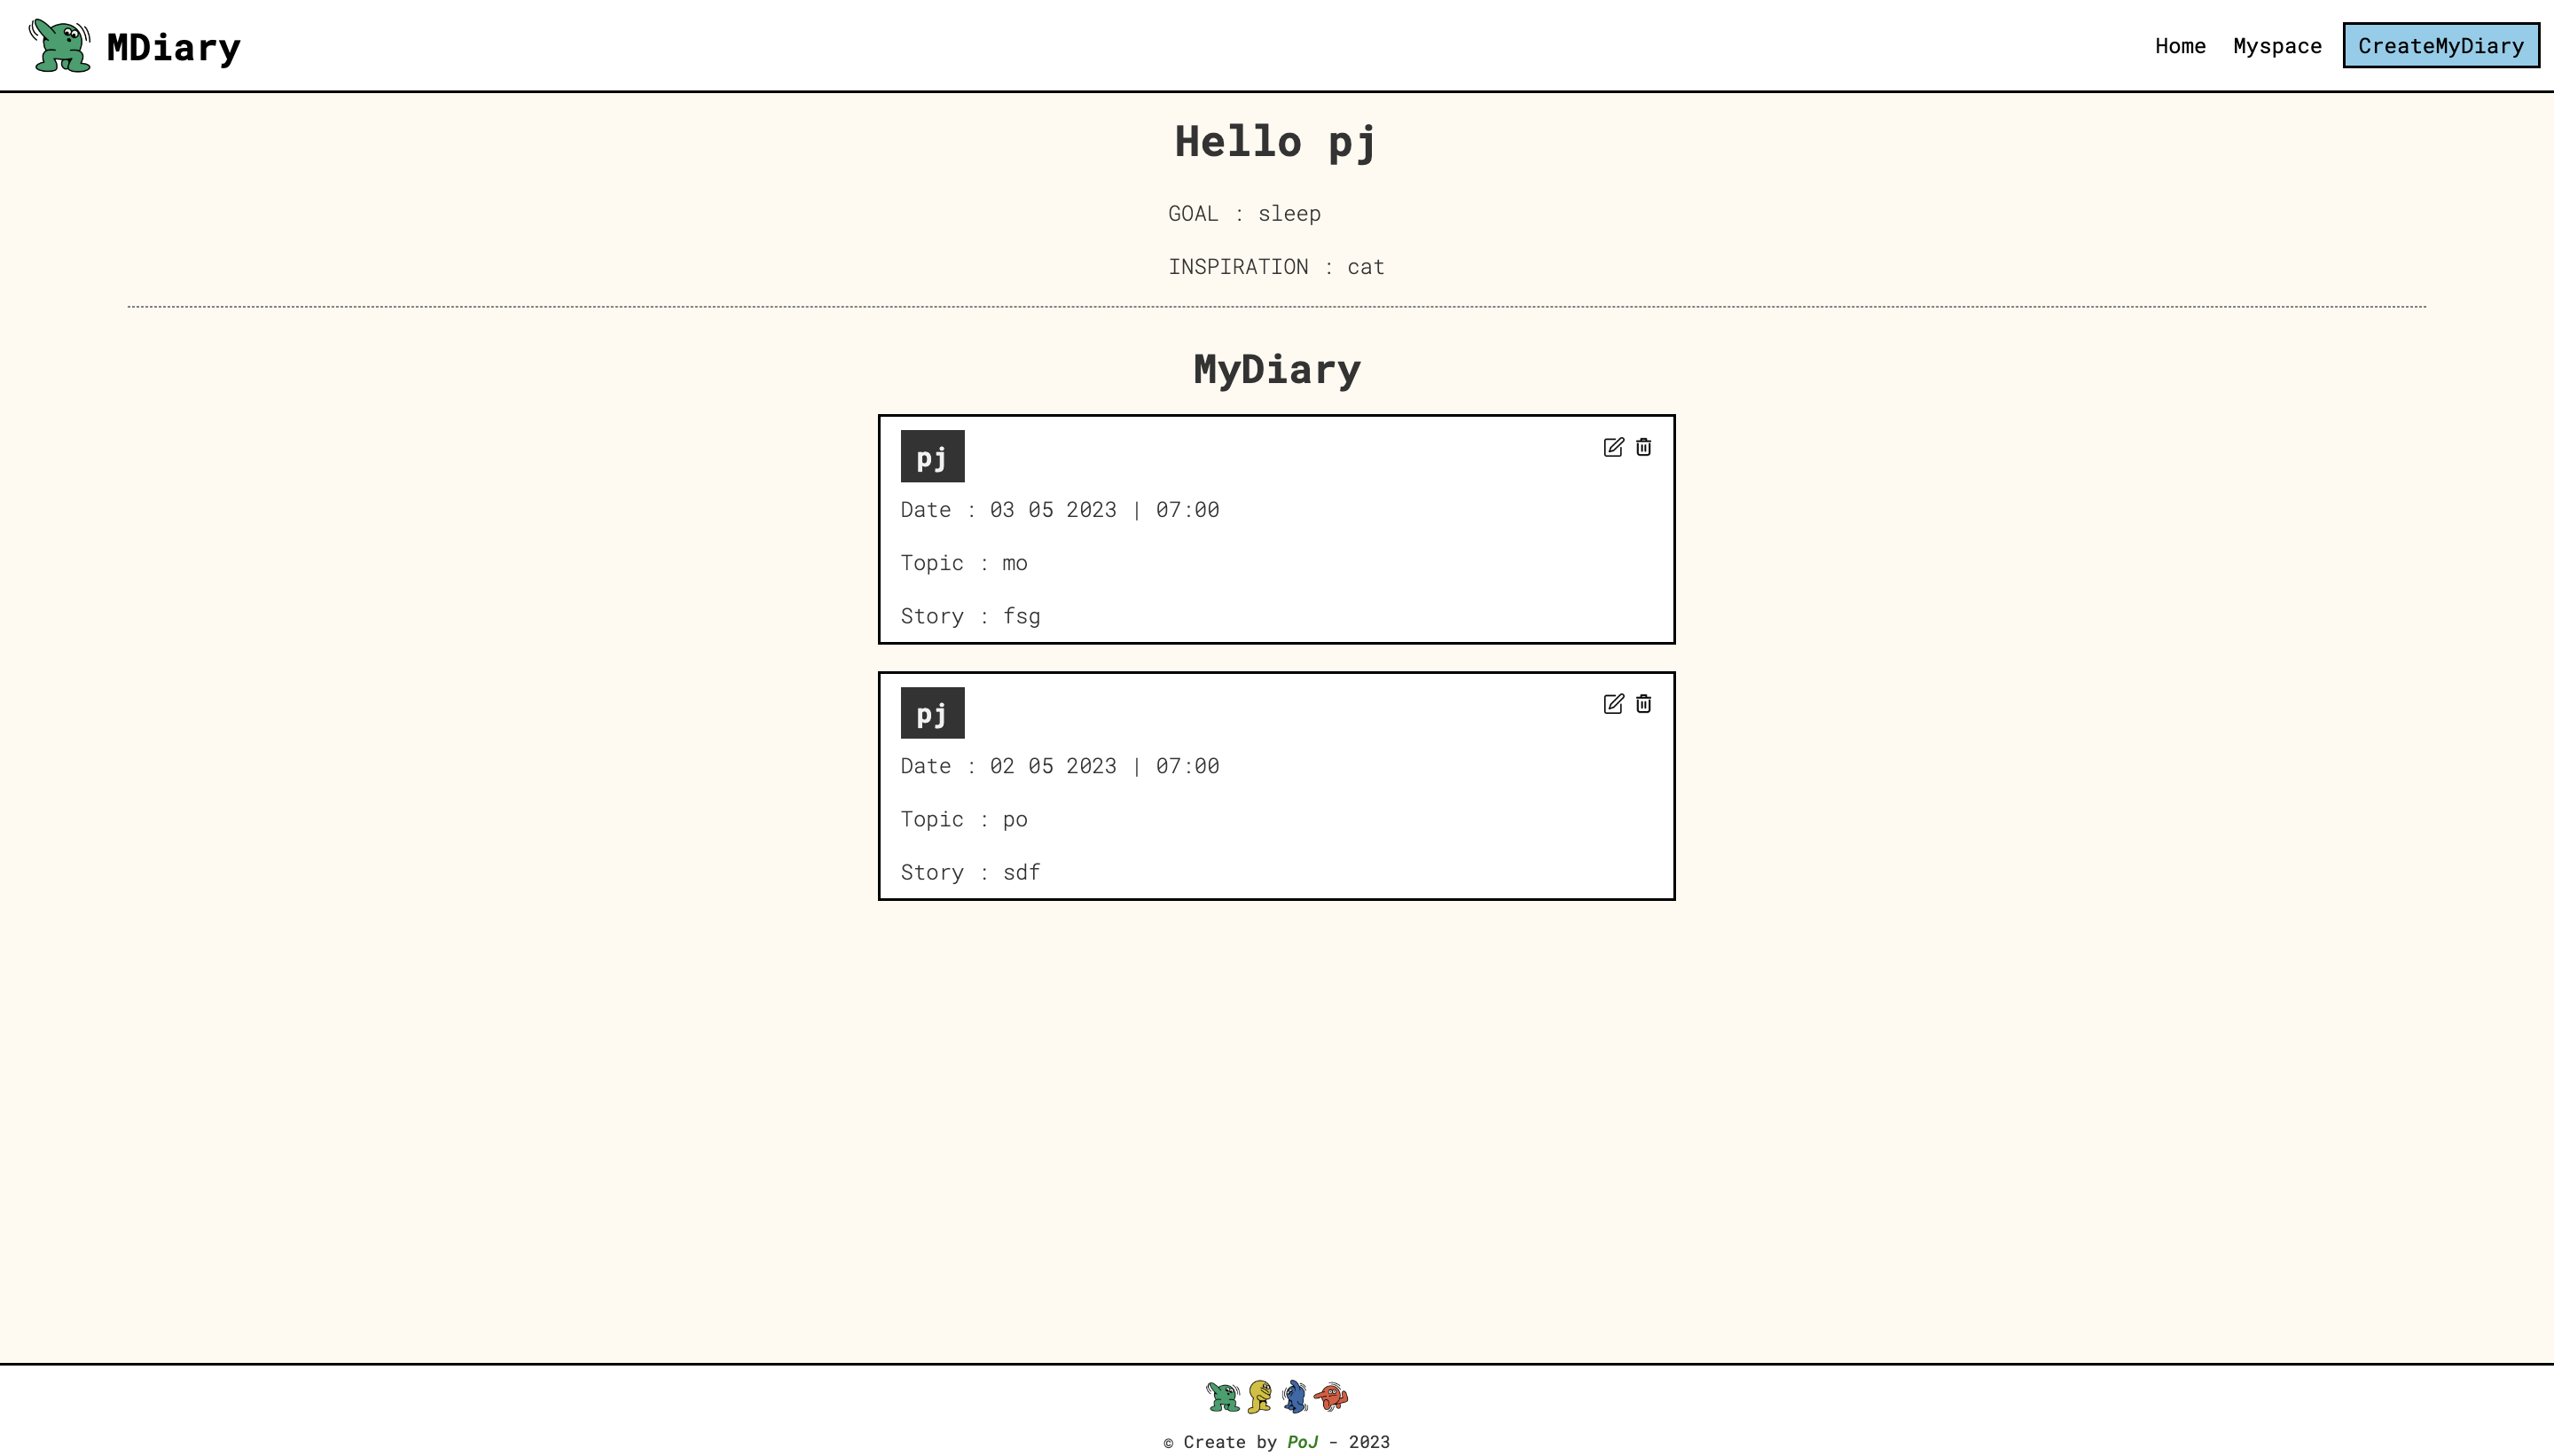Click the GOAL : sleep text
Screen dimensions: 2554x1456
click(x=1244, y=214)
